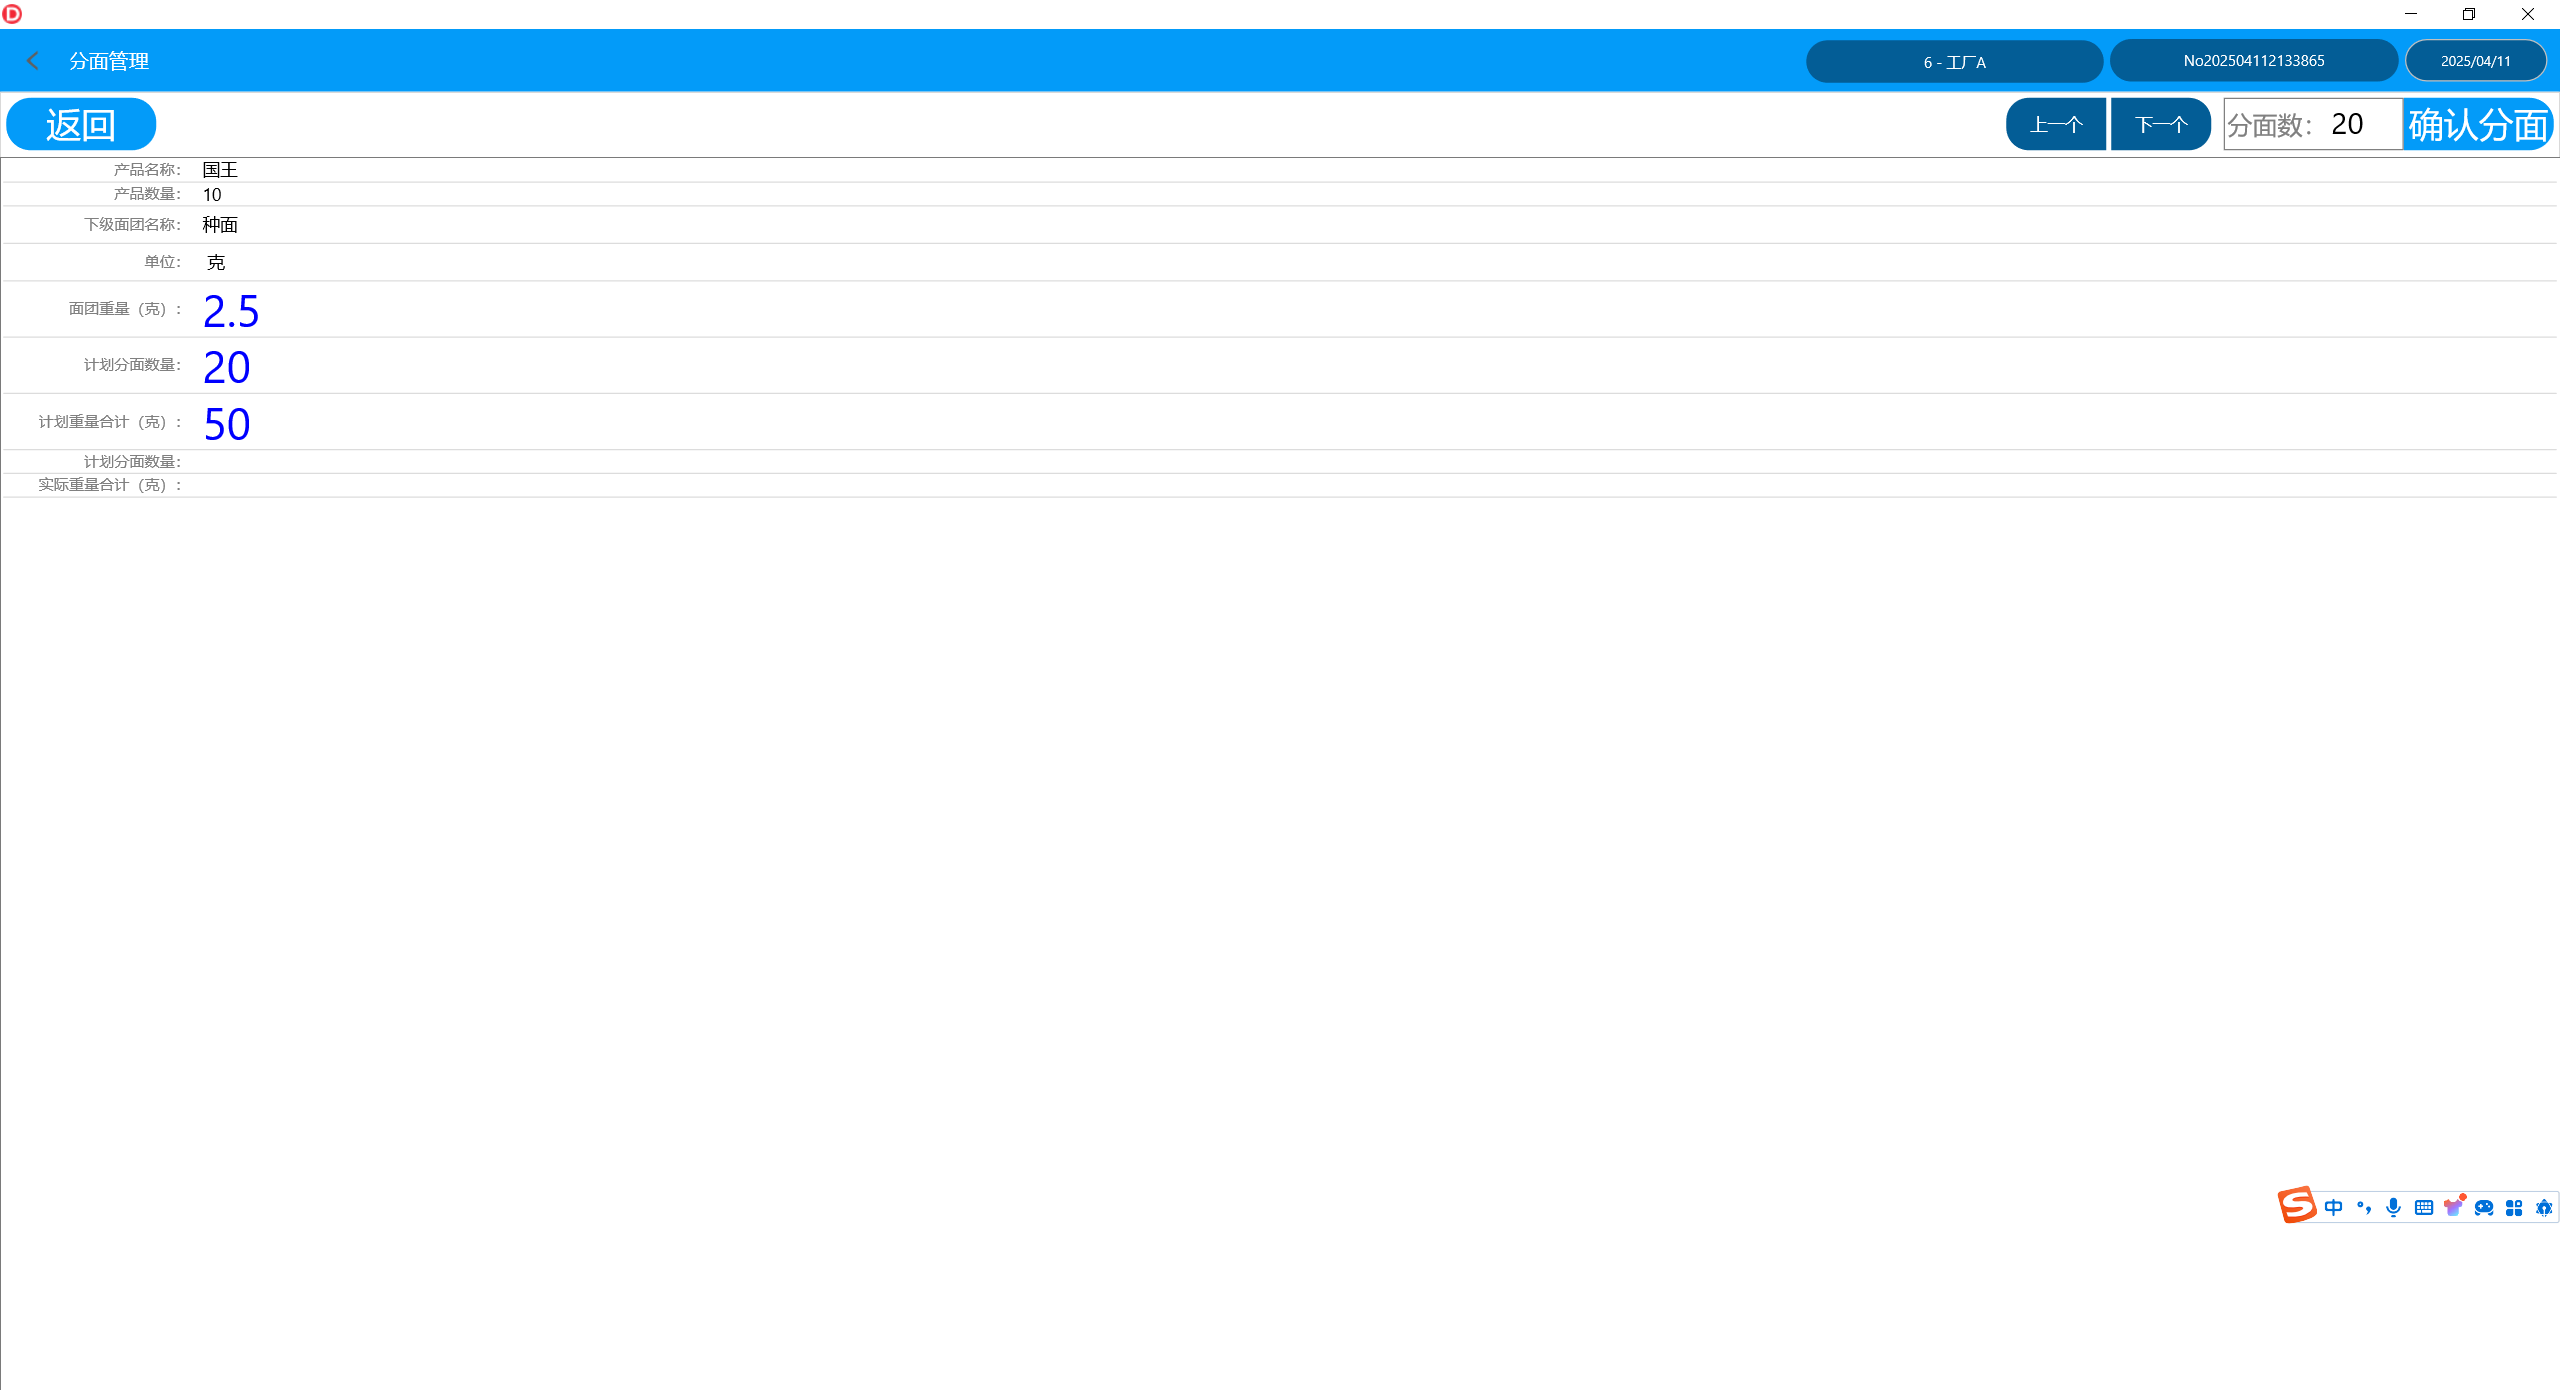Viewport: 2560px width, 1390px height.
Task: Open the 2025/04/11 date picker
Action: click(2475, 61)
